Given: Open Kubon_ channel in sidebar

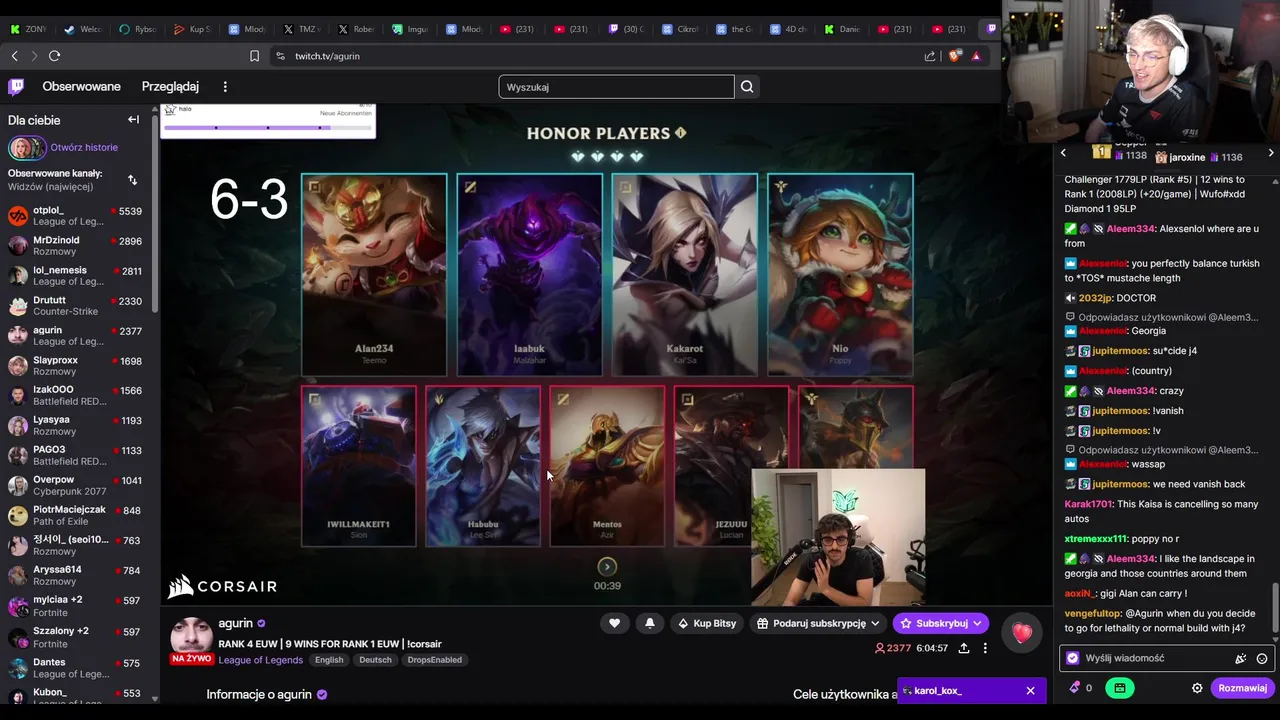Looking at the screenshot, I should 76,698.
